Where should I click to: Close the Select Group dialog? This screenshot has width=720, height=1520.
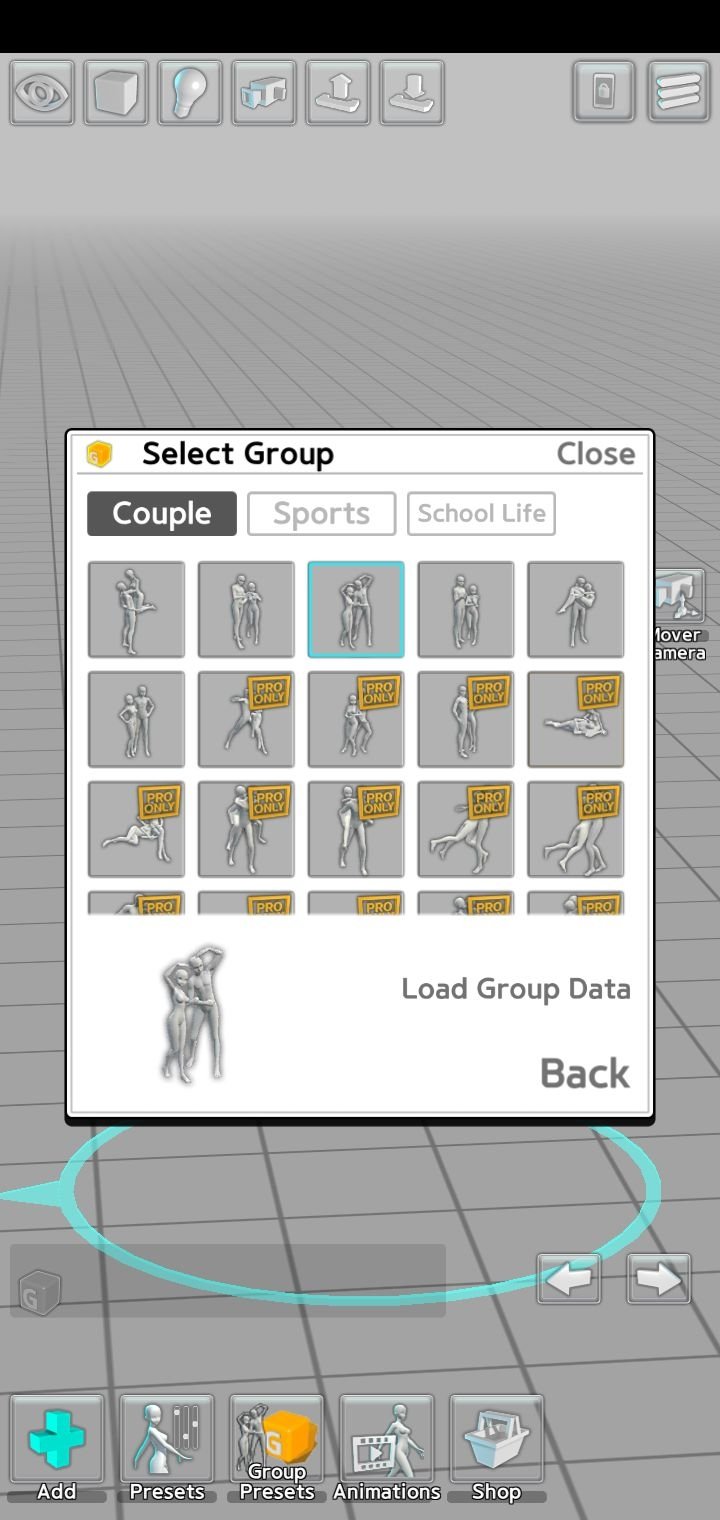[596, 454]
